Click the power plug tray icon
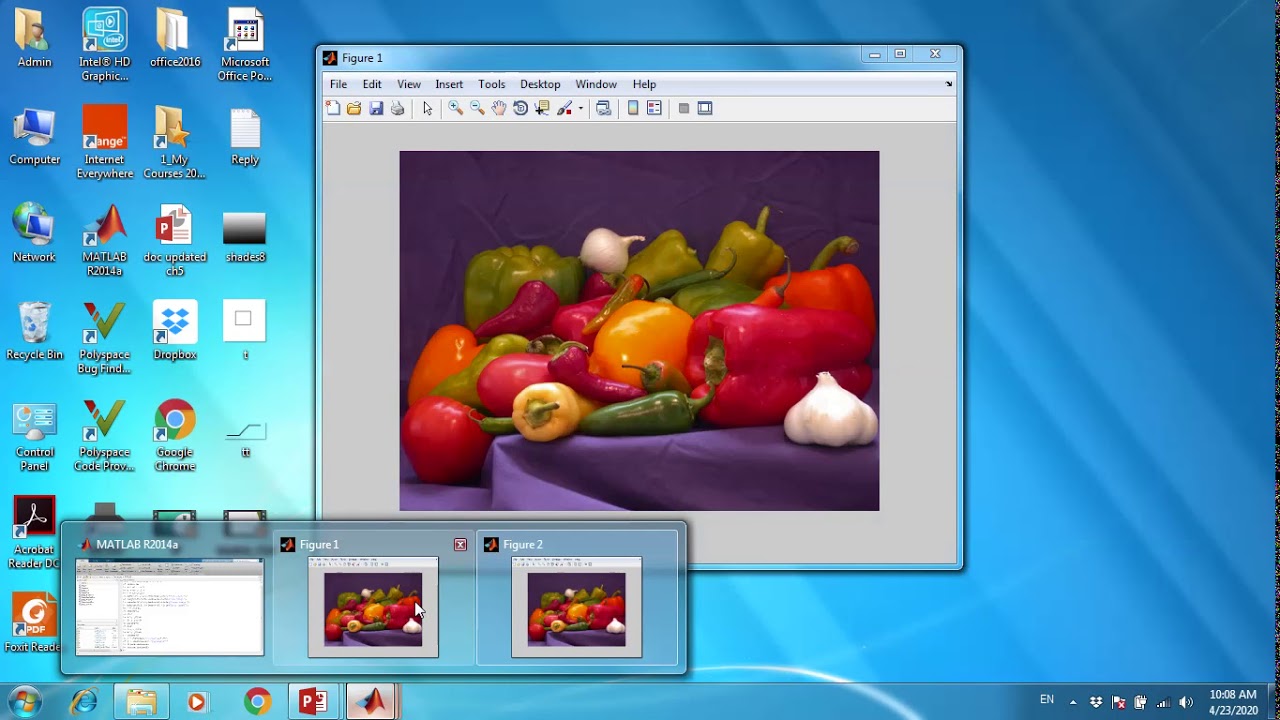Image resolution: width=1280 pixels, height=720 pixels. click(1140, 702)
